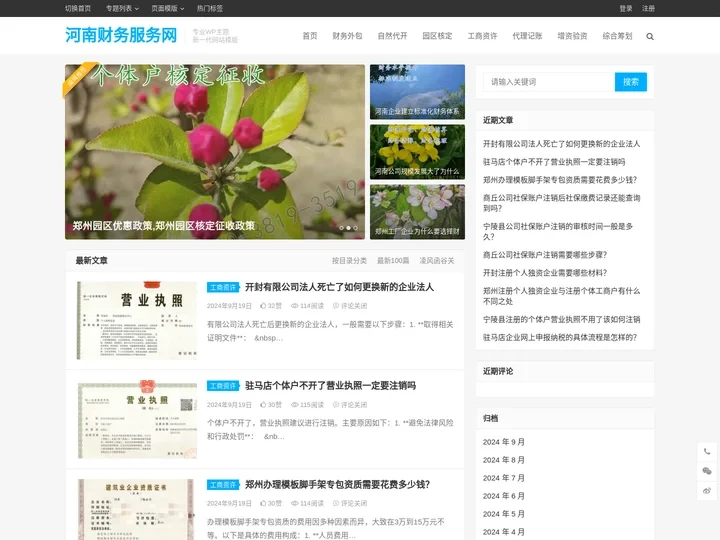Image resolution: width=720 pixels, height=540 pixels.
Task: Click the WeChat floating icon
Action: [x=707, y=471]
